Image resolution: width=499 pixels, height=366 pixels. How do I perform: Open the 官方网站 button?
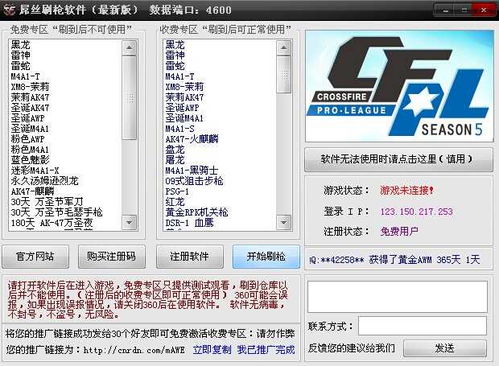coord(35,256)
